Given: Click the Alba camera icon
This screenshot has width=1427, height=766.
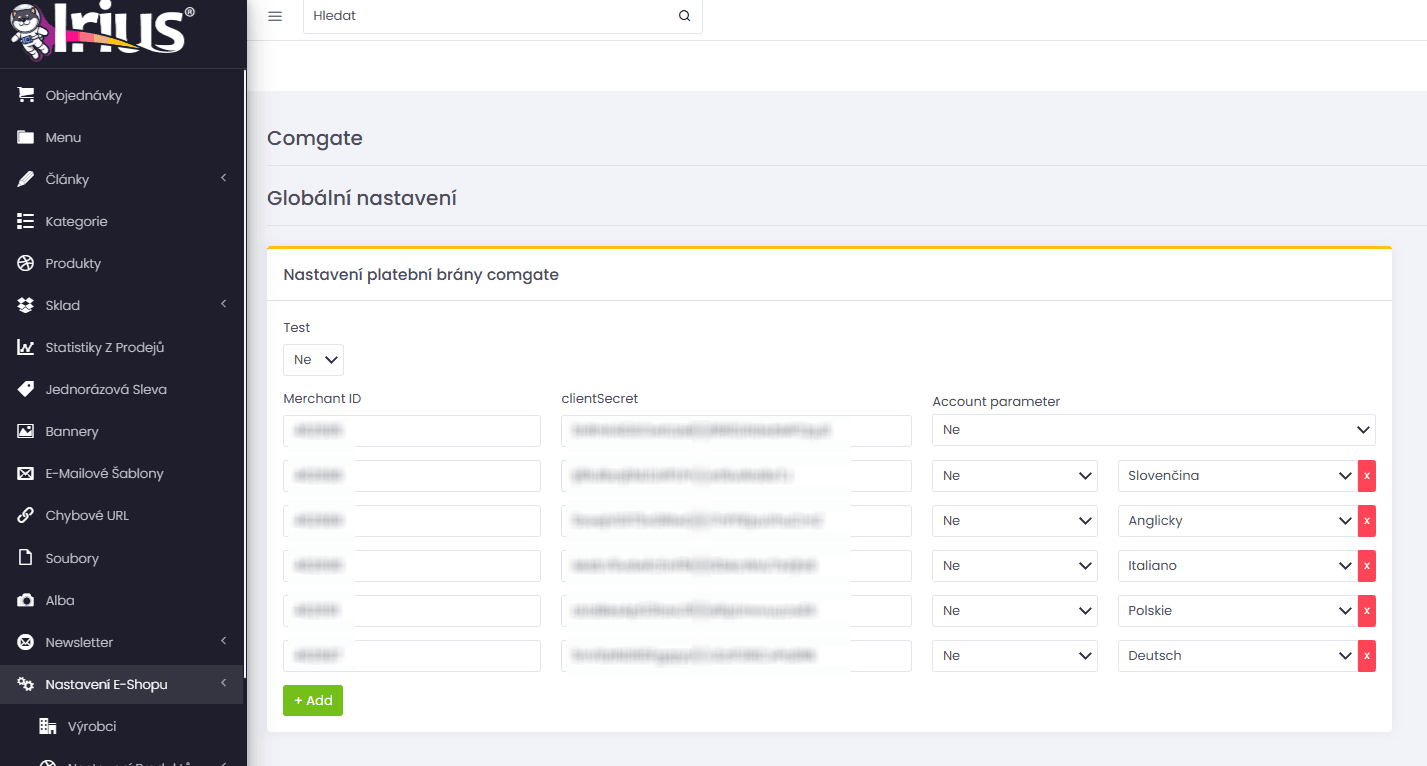Looking at the screenshot, I should click(x=26, y=600).
